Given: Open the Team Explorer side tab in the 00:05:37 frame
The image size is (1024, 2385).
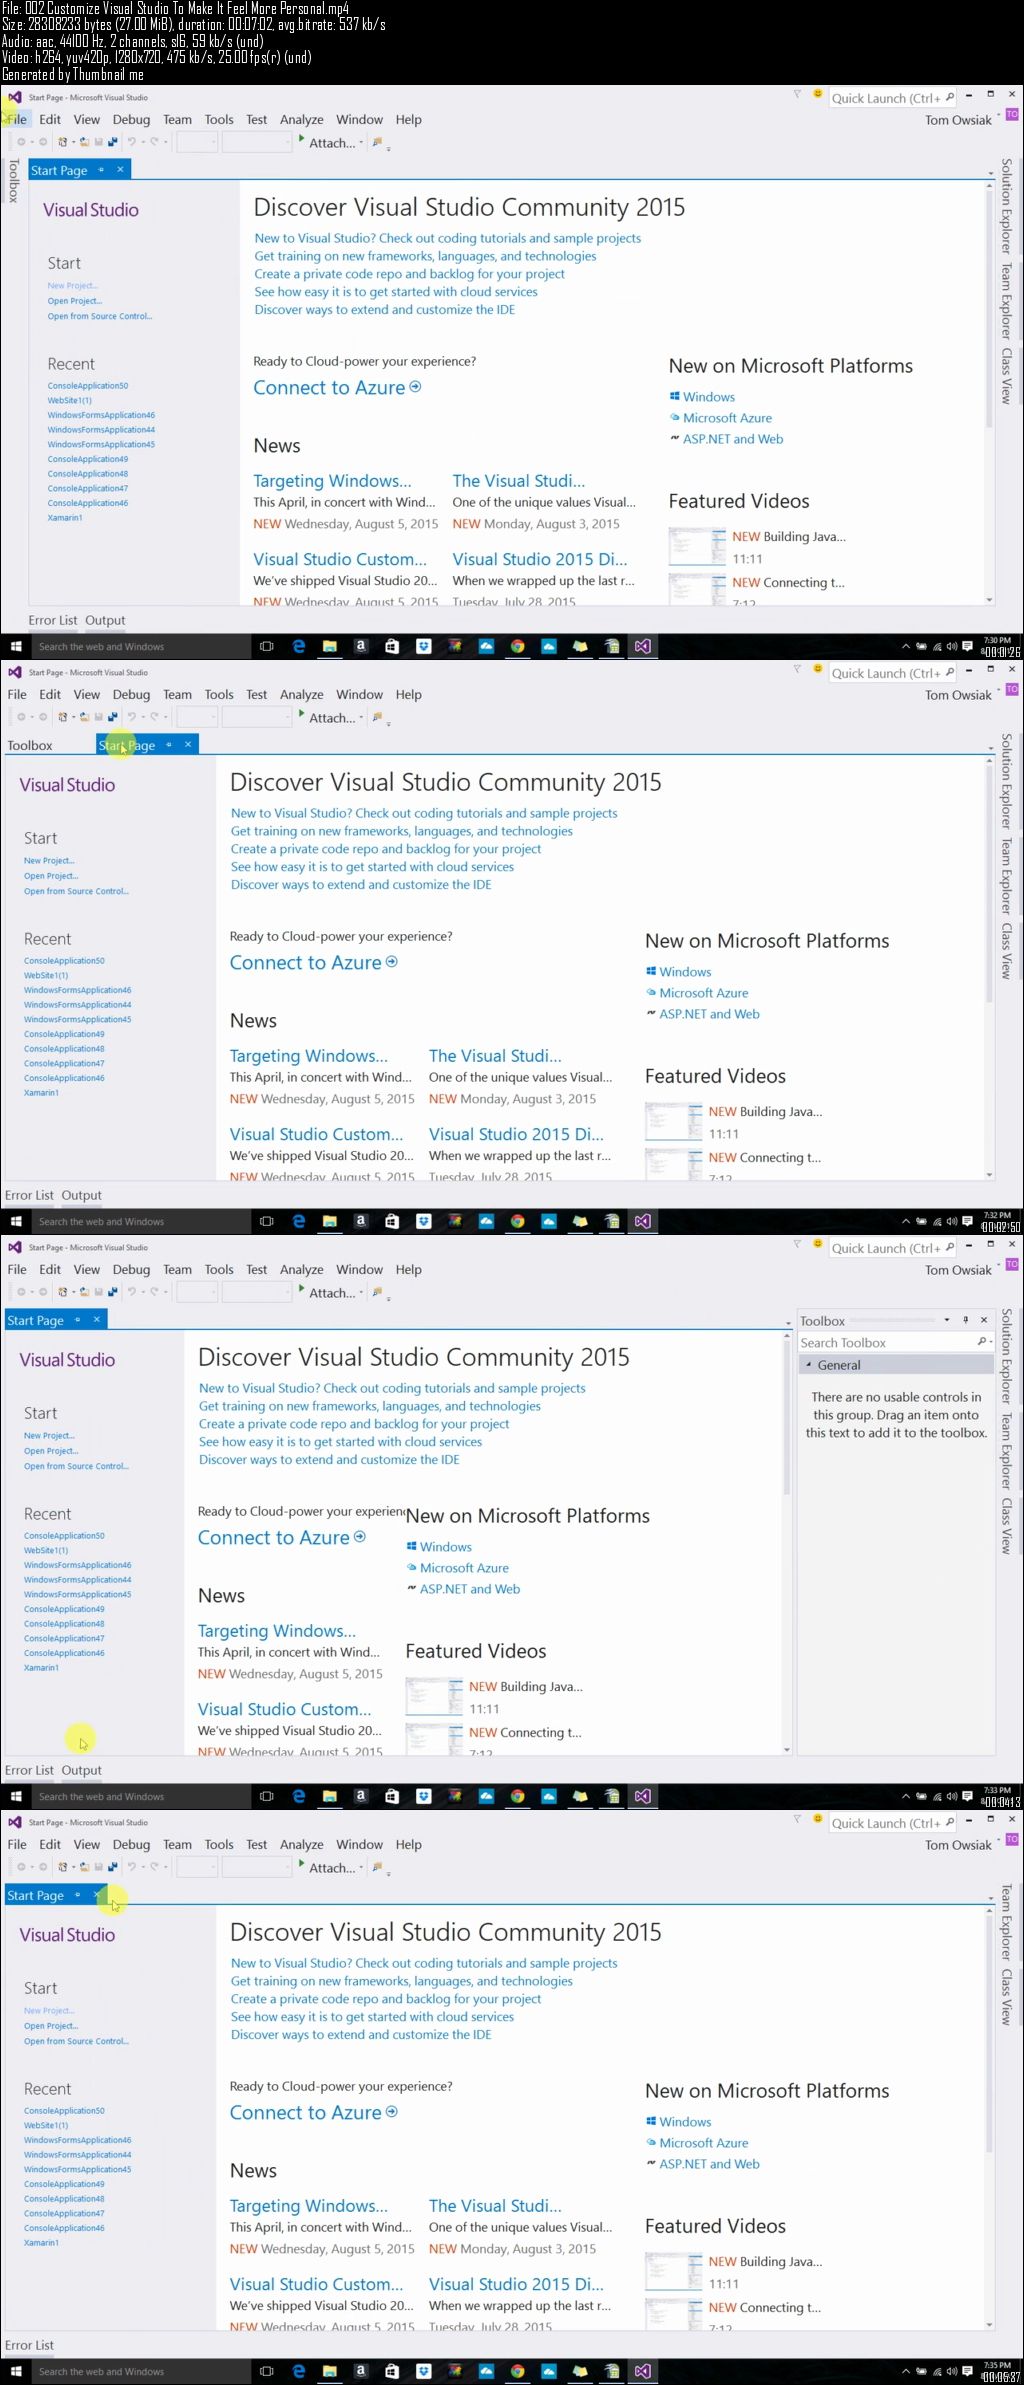Looking at the screenshot, I should (x=1006, y=1922).
